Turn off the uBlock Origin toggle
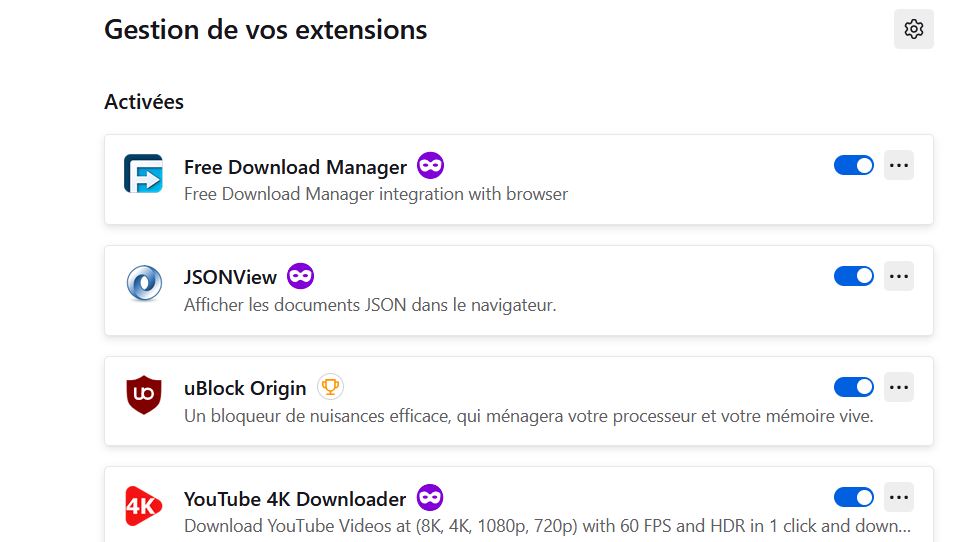 853,387
